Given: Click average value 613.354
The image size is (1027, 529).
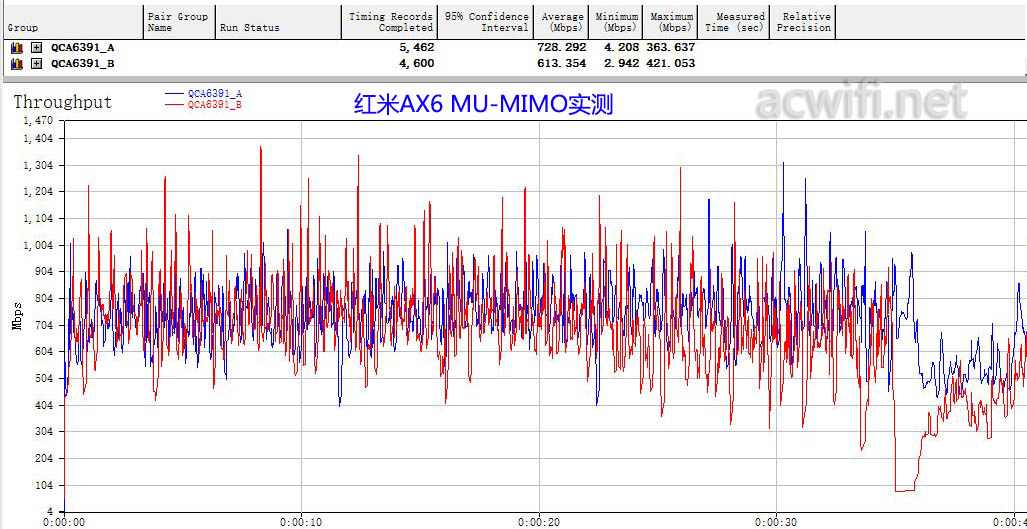Looking at the screenshot, I should (x=564, y=64).
